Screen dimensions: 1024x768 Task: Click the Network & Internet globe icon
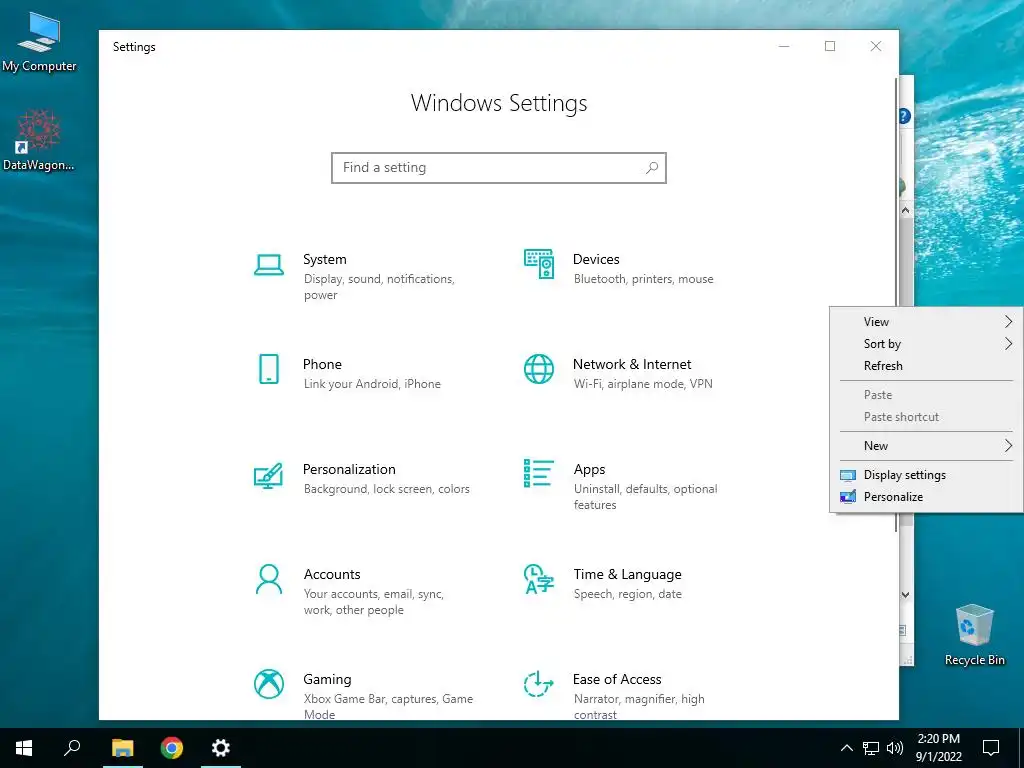coord(539,369)
